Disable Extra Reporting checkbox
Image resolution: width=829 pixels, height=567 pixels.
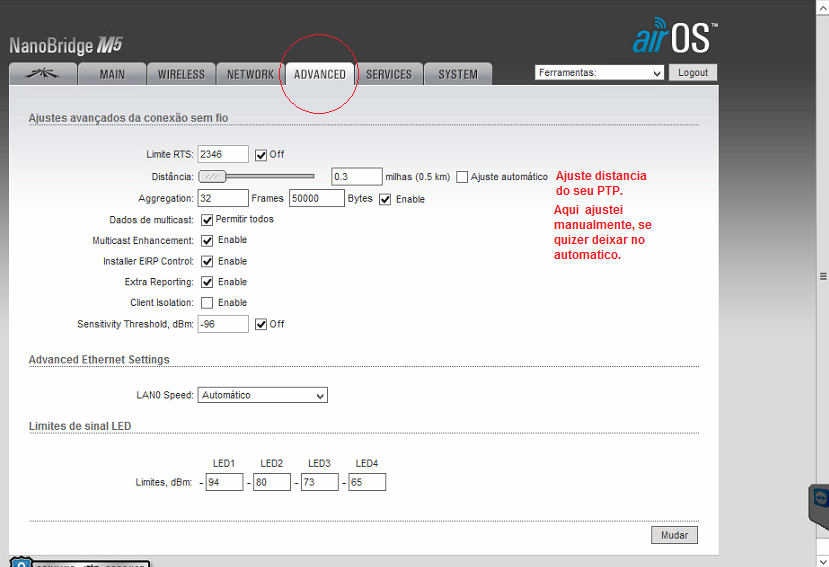pos(207,282)
